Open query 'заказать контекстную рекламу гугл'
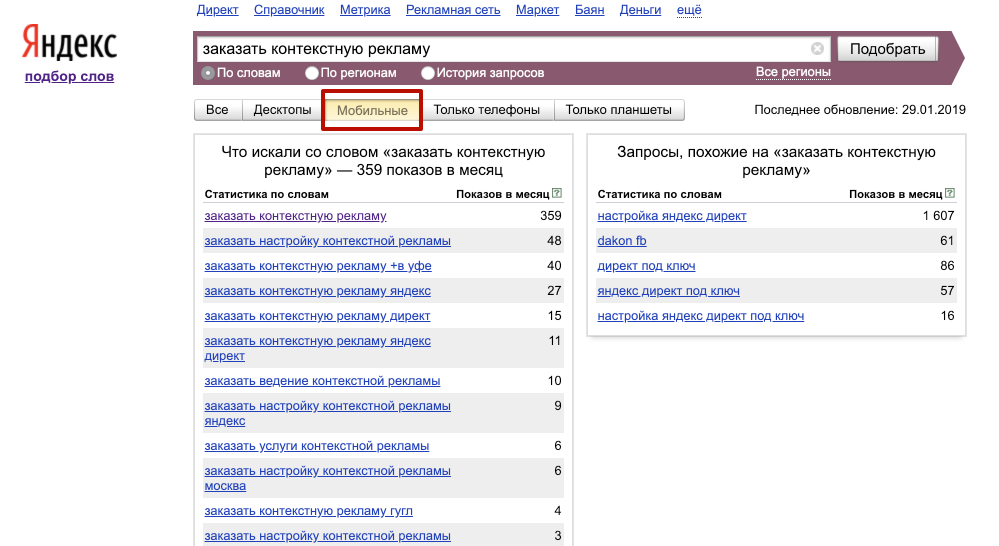Image resolution: width=999 pixels, height=546 pixels. click(308, 511)
